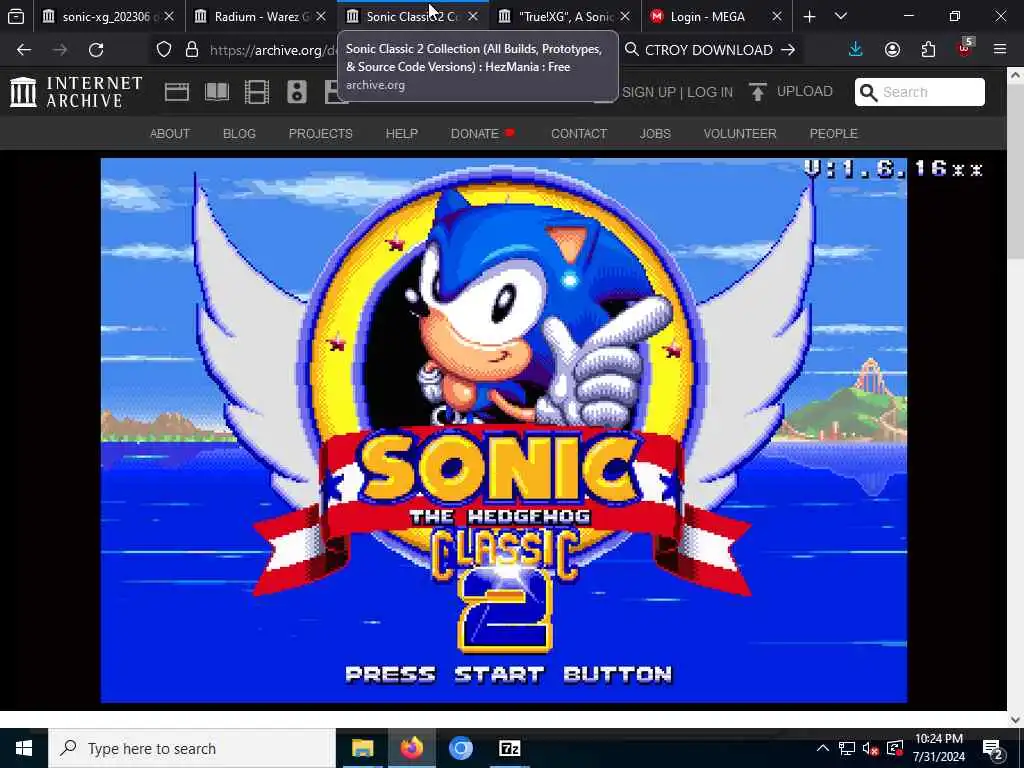Open the notification center icon
The width and height of the screenshot is (1024, 768).
click(x=993, y=748)
